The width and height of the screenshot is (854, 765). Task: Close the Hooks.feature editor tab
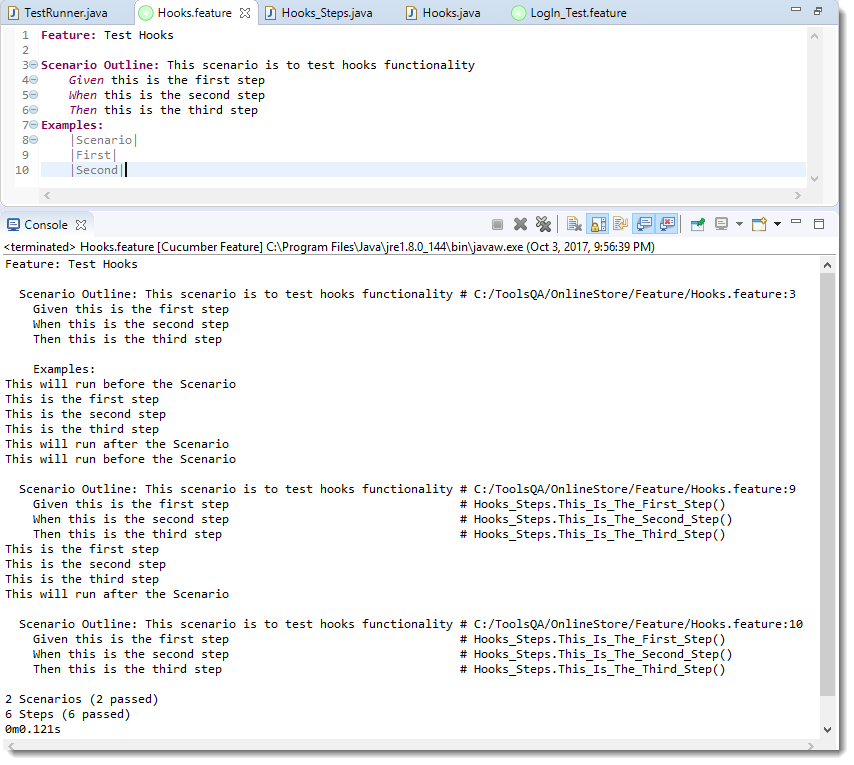tap(245, 13)
